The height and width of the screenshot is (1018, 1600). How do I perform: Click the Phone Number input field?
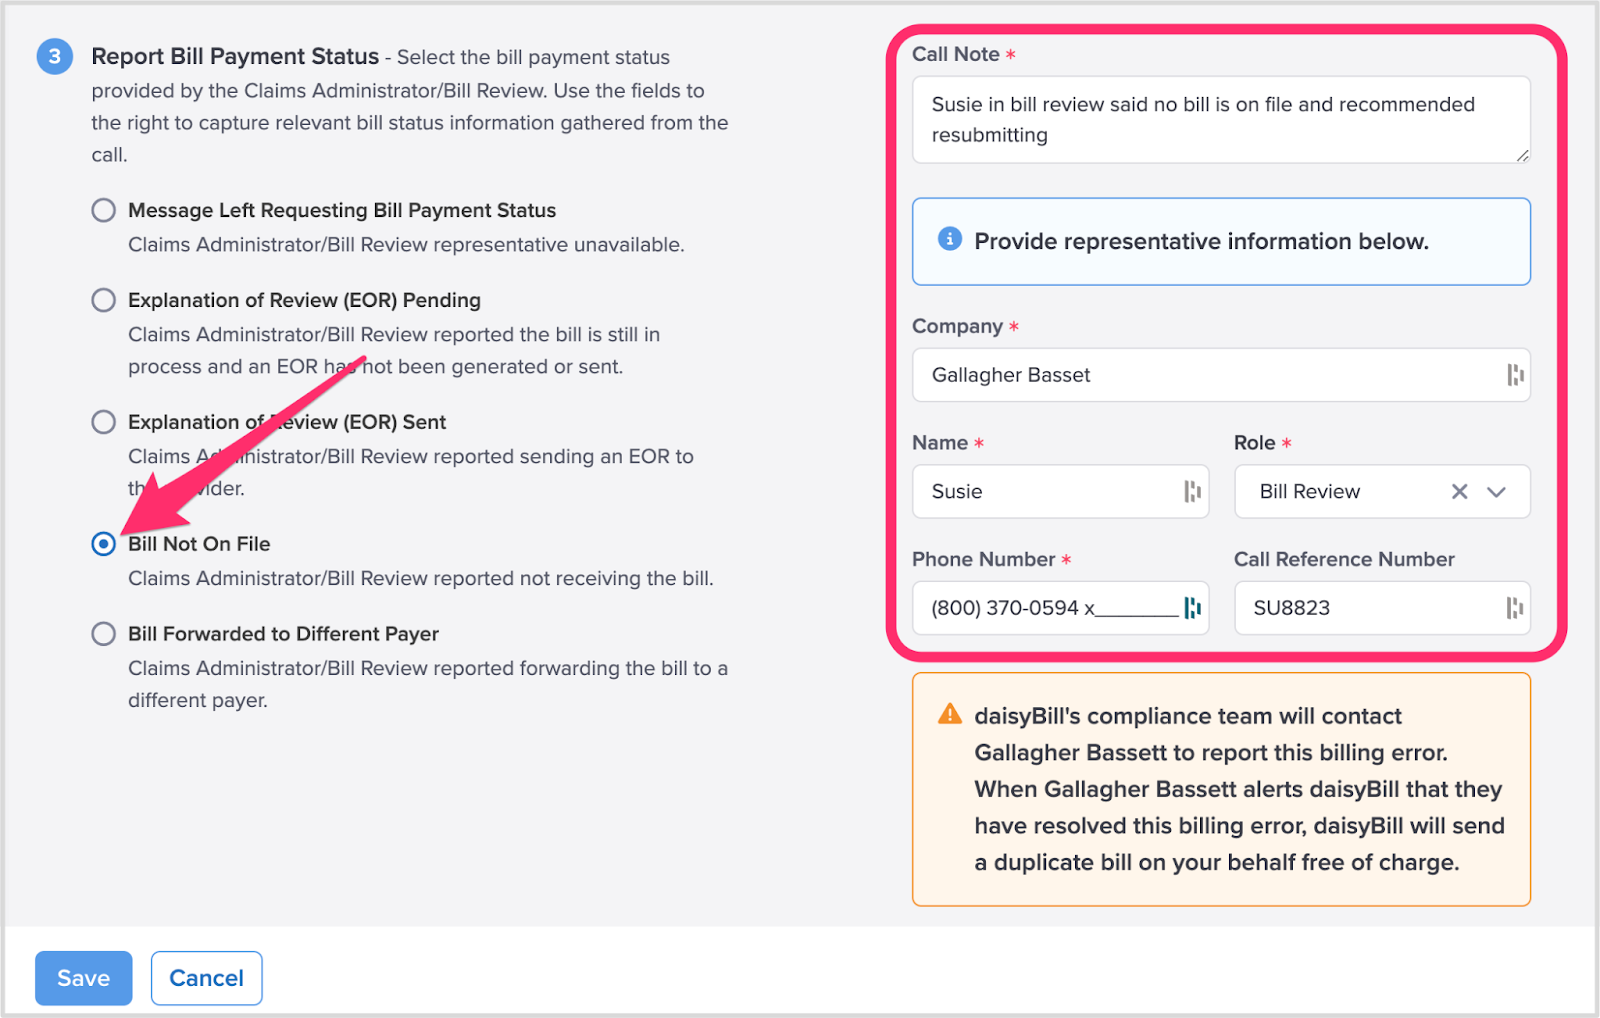tap(1060, 608)
